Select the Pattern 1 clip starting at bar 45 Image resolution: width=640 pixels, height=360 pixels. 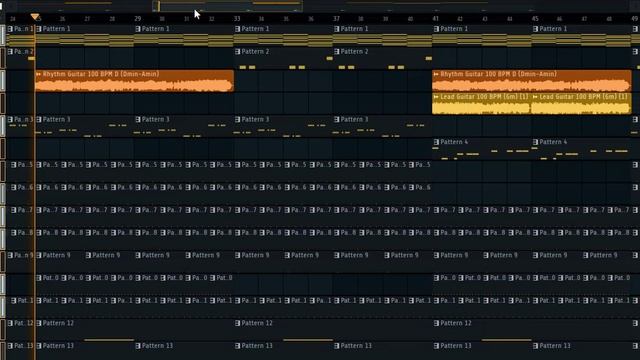pos(582,36)
